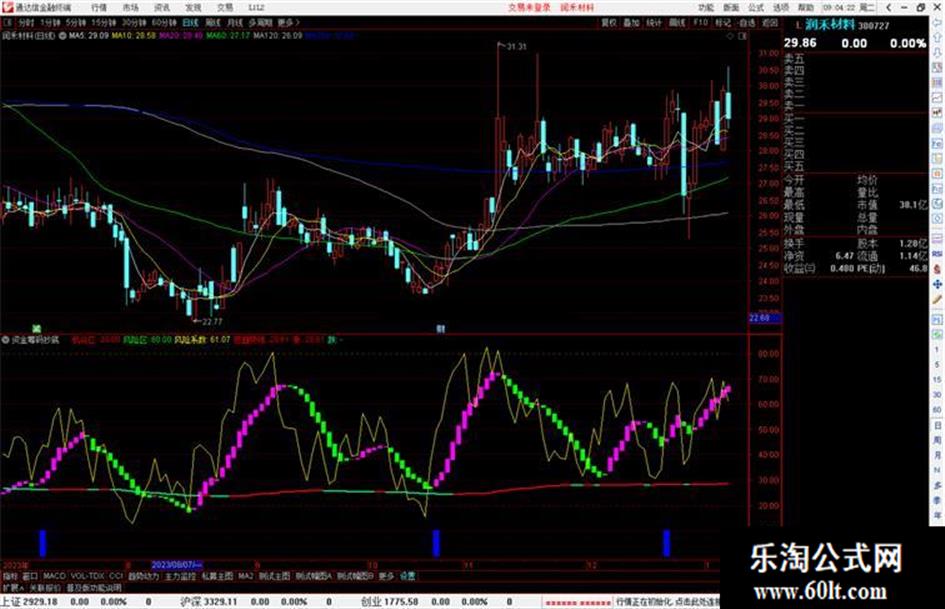
Task: Open the 设置 indicator settings
Action: pos(408,576)
